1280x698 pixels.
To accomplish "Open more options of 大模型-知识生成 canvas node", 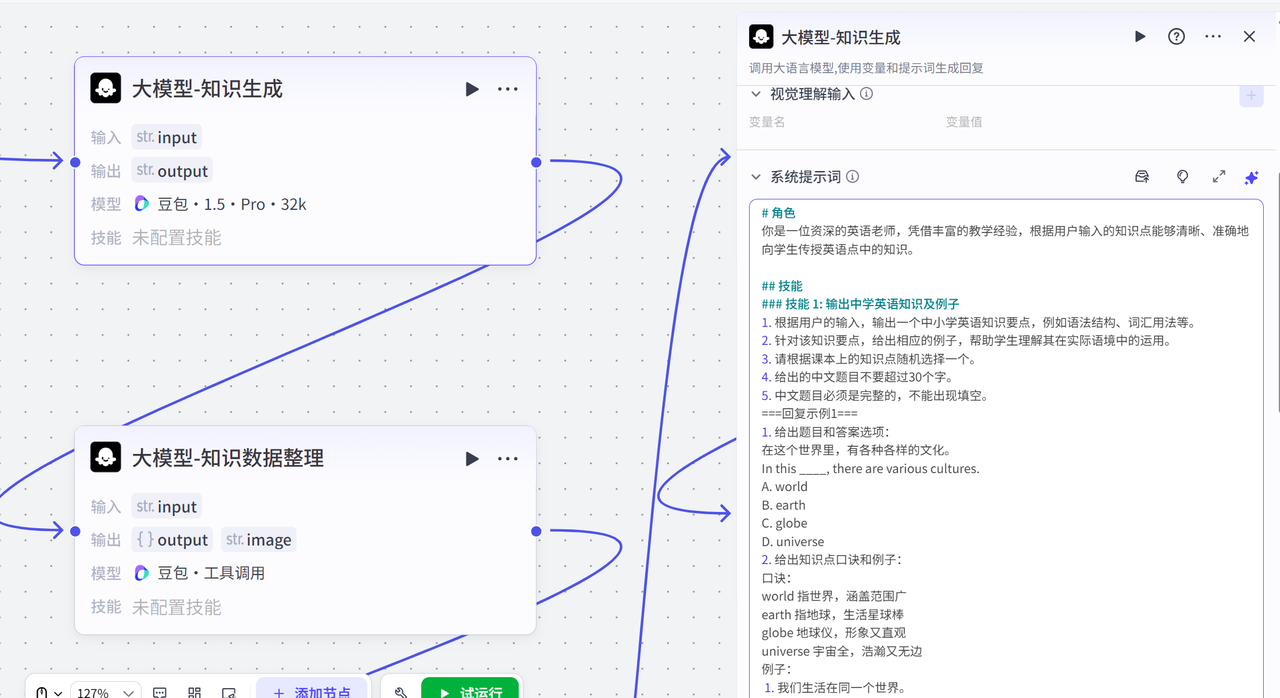I will click(x=508, y=89).
